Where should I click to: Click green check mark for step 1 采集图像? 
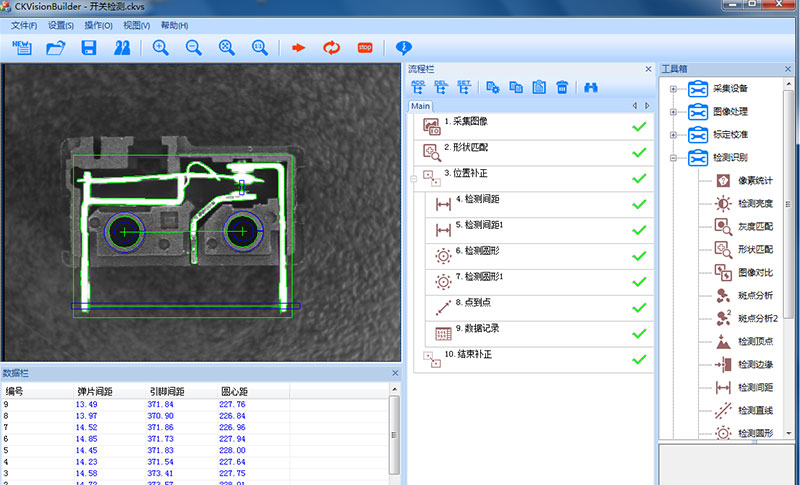[x=639, y=126]
